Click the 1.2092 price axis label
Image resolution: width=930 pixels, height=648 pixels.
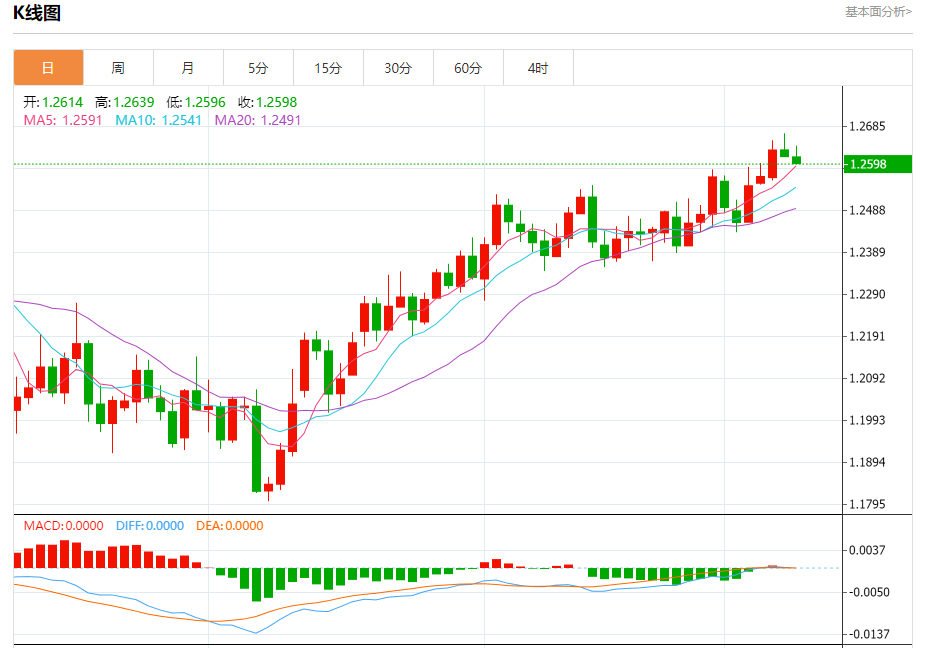click(x=867, y=378)
